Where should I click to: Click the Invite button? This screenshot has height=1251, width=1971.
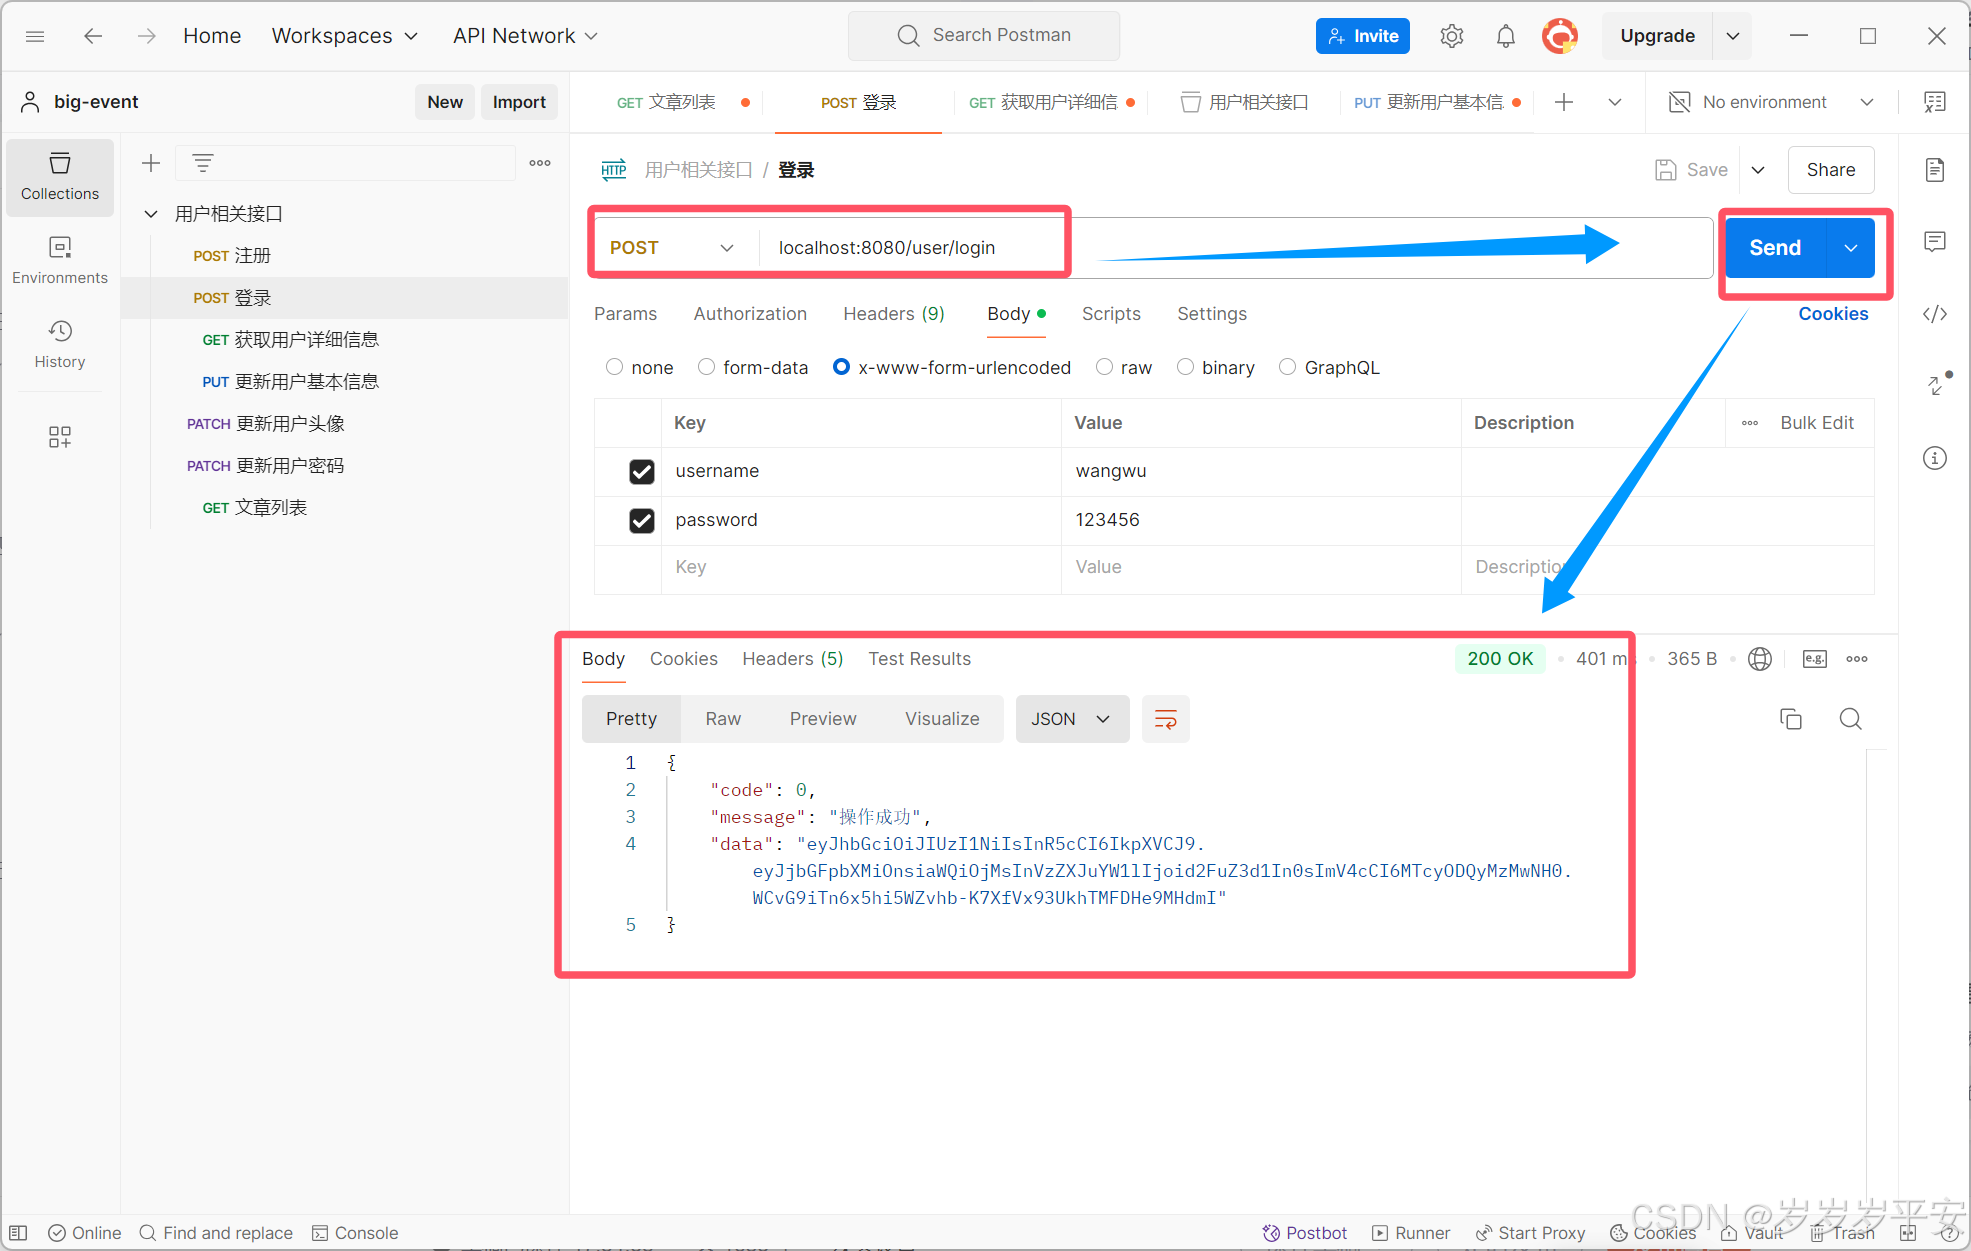point(1363,36)
